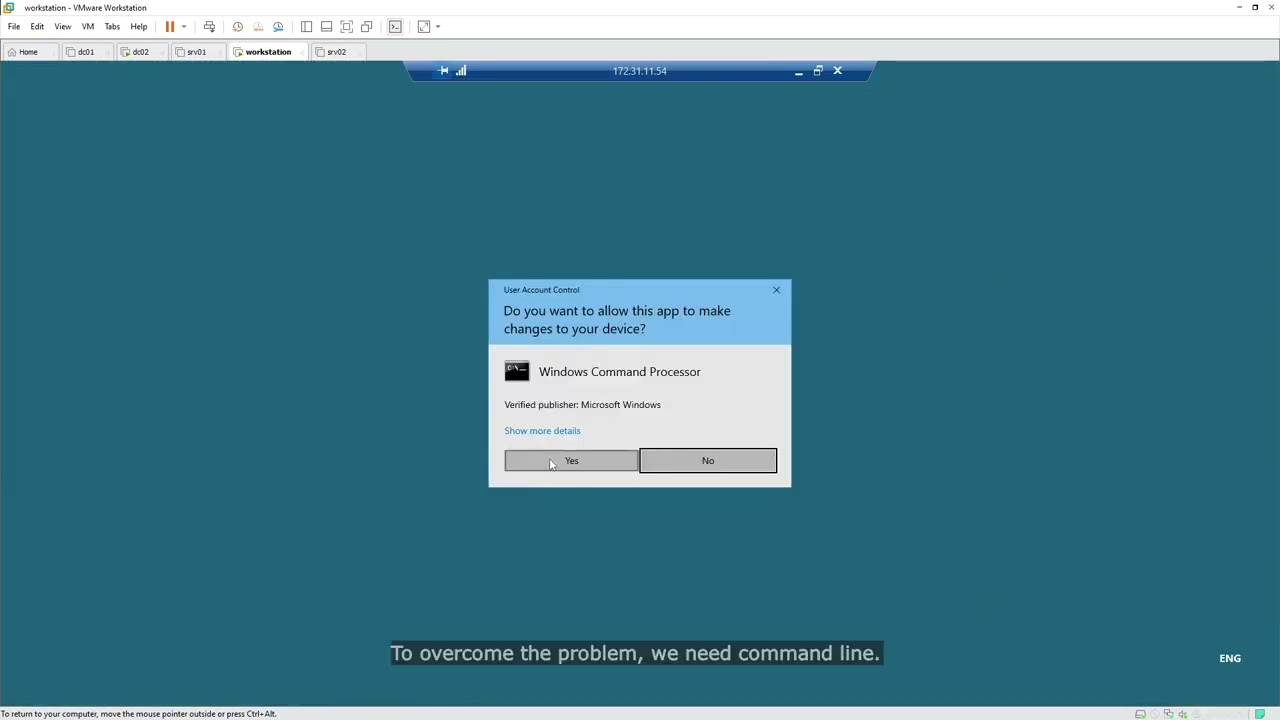Screen dimensions: 1280x720
Task: Open the Show more details link
Action: pyautogui.click(x=542, y=431)
